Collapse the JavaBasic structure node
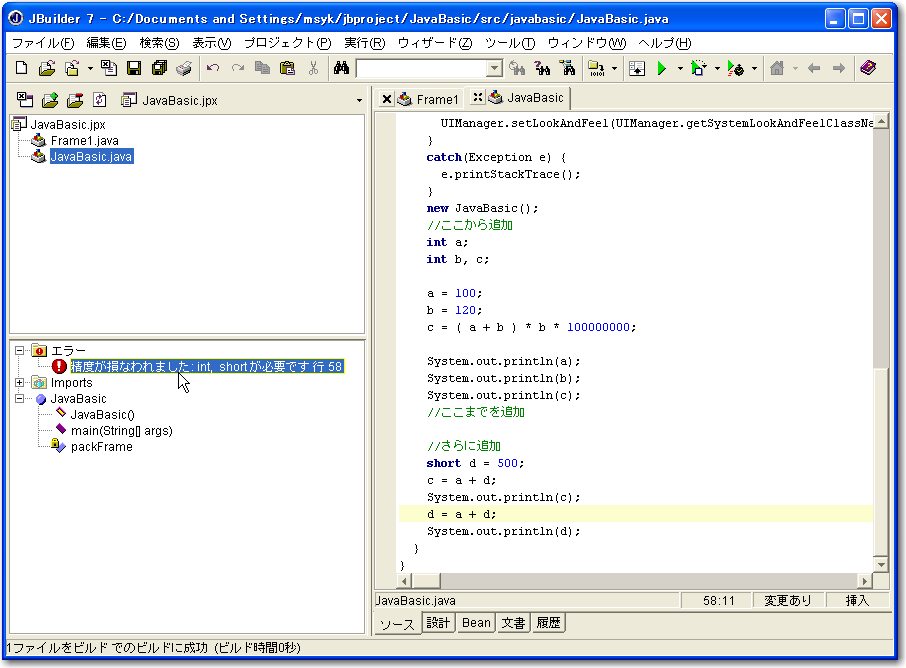 tap(20, 399)
